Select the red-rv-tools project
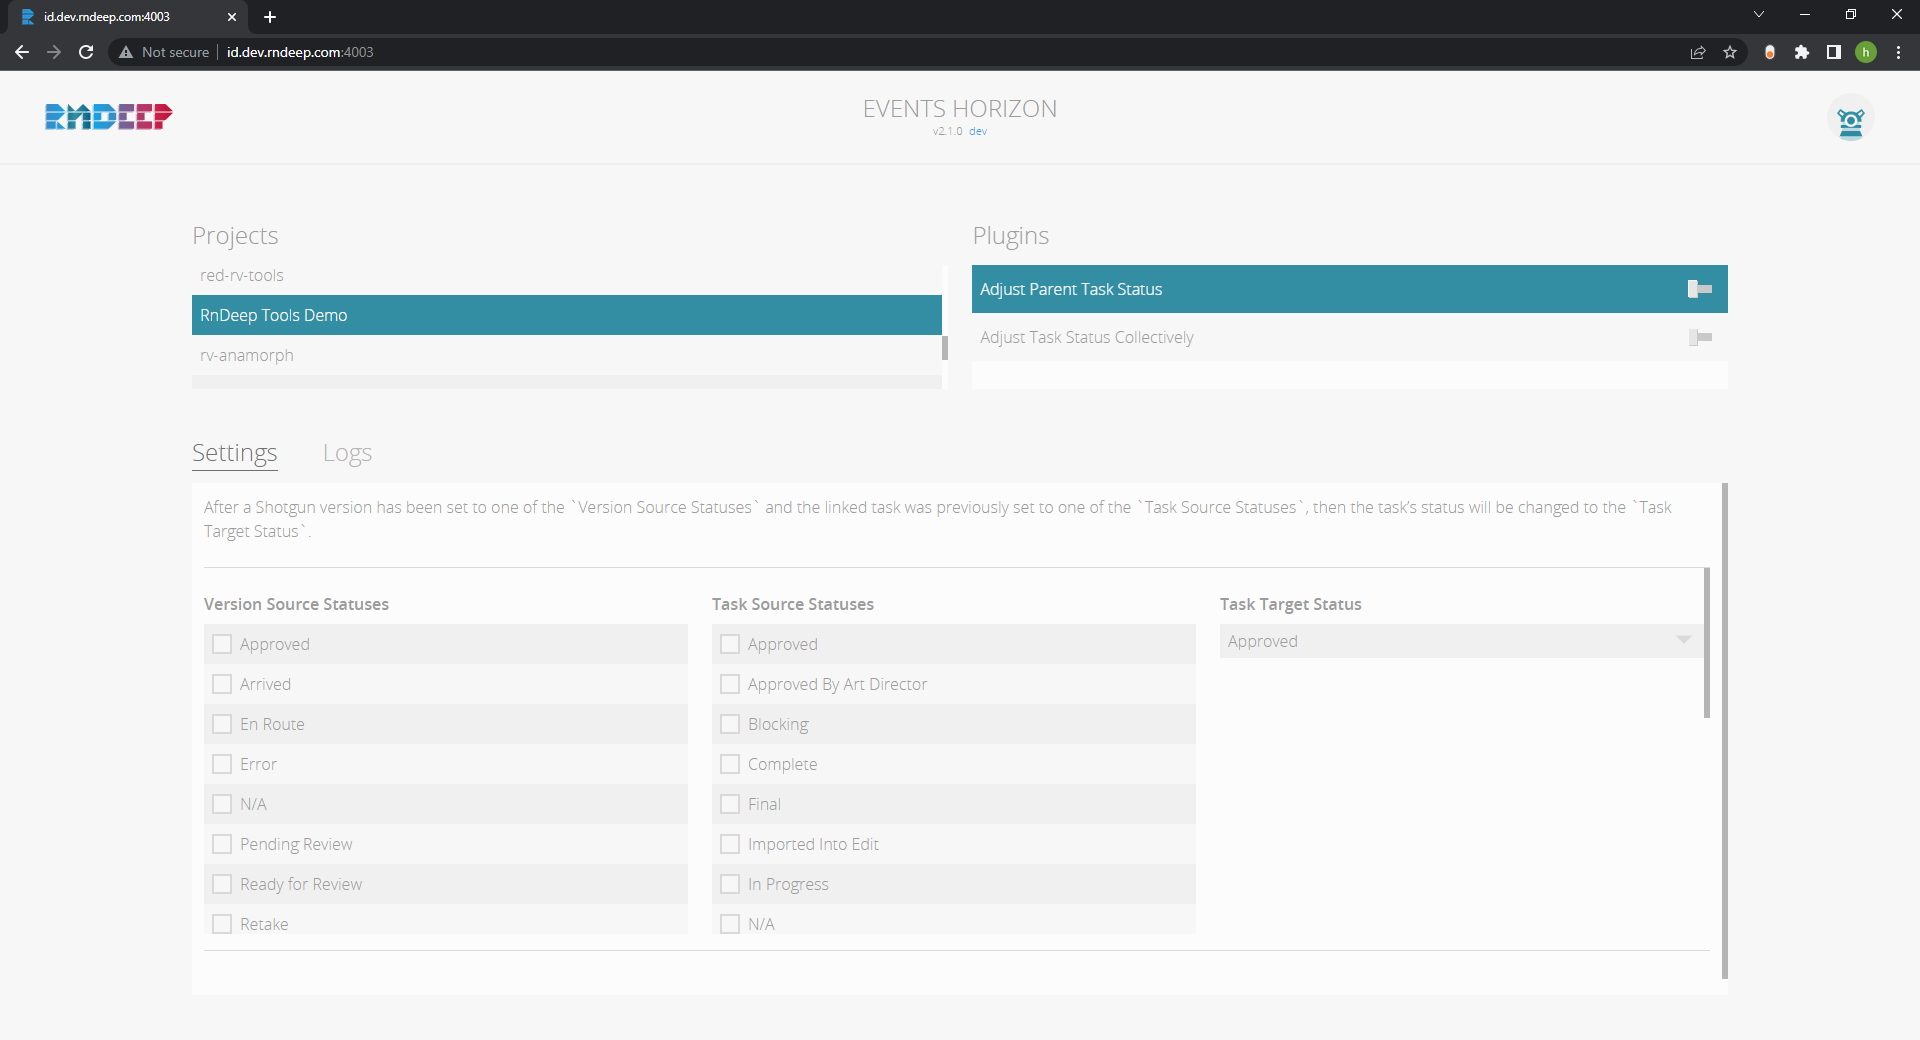The width and height of the screenshot is (1920, 1040). 242,275
